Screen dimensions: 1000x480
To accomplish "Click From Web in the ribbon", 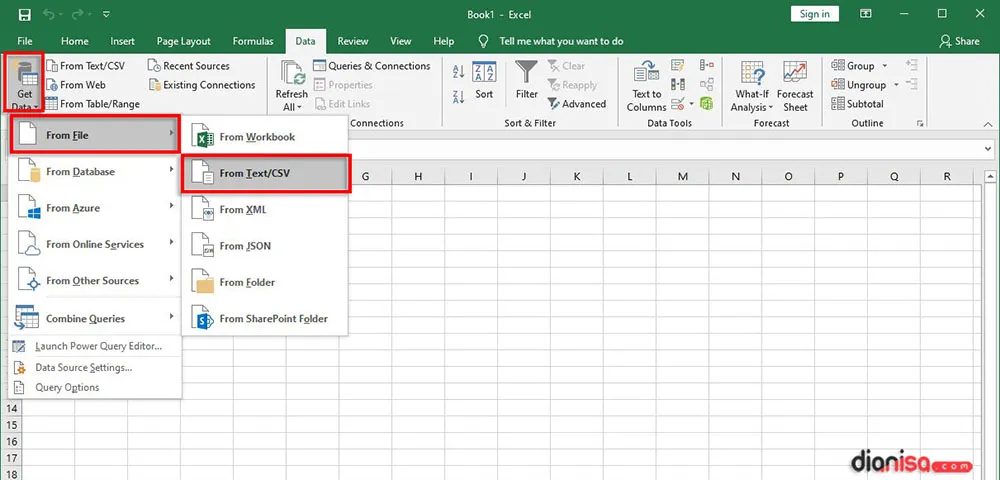I will click(77, 85).
